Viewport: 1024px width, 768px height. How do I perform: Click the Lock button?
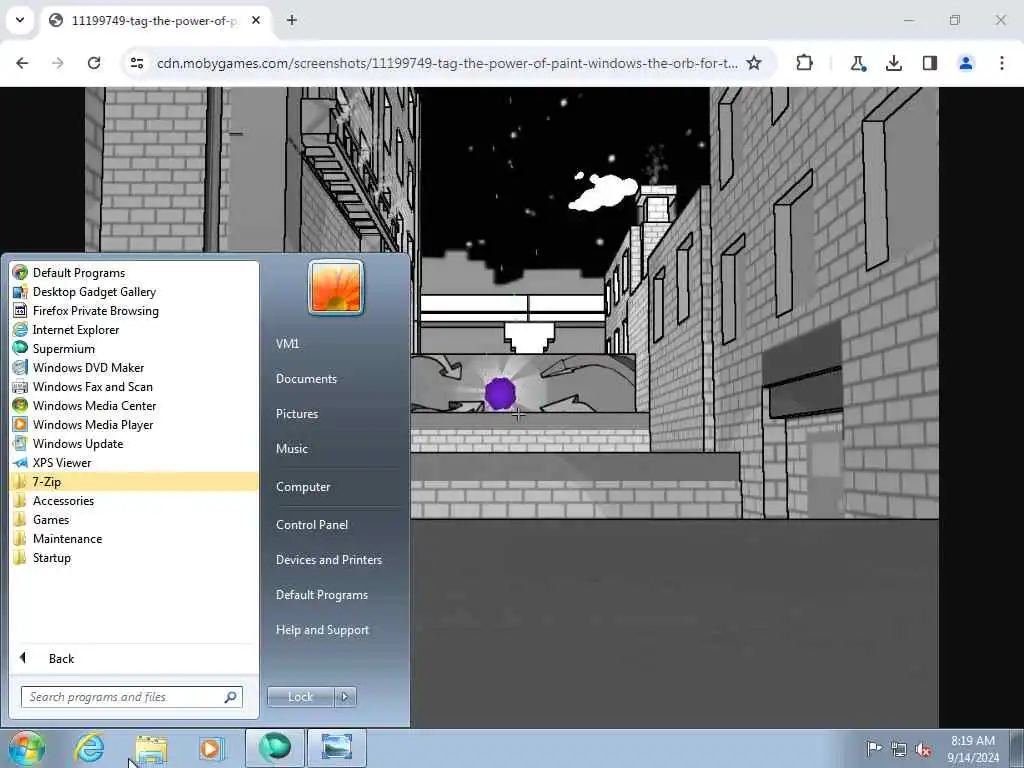(x=300, y=697)
